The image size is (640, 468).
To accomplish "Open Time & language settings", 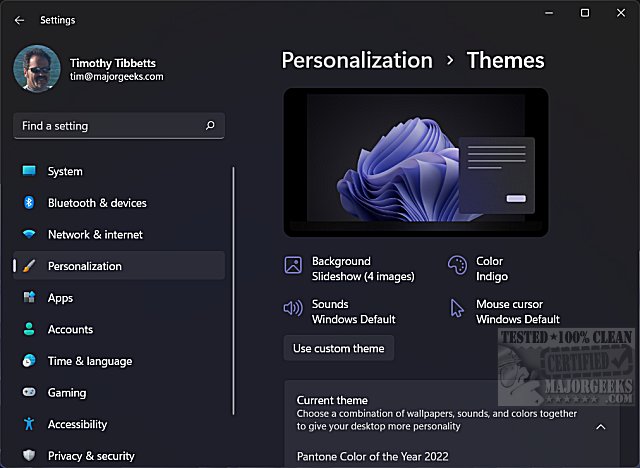I will point(119,361).
